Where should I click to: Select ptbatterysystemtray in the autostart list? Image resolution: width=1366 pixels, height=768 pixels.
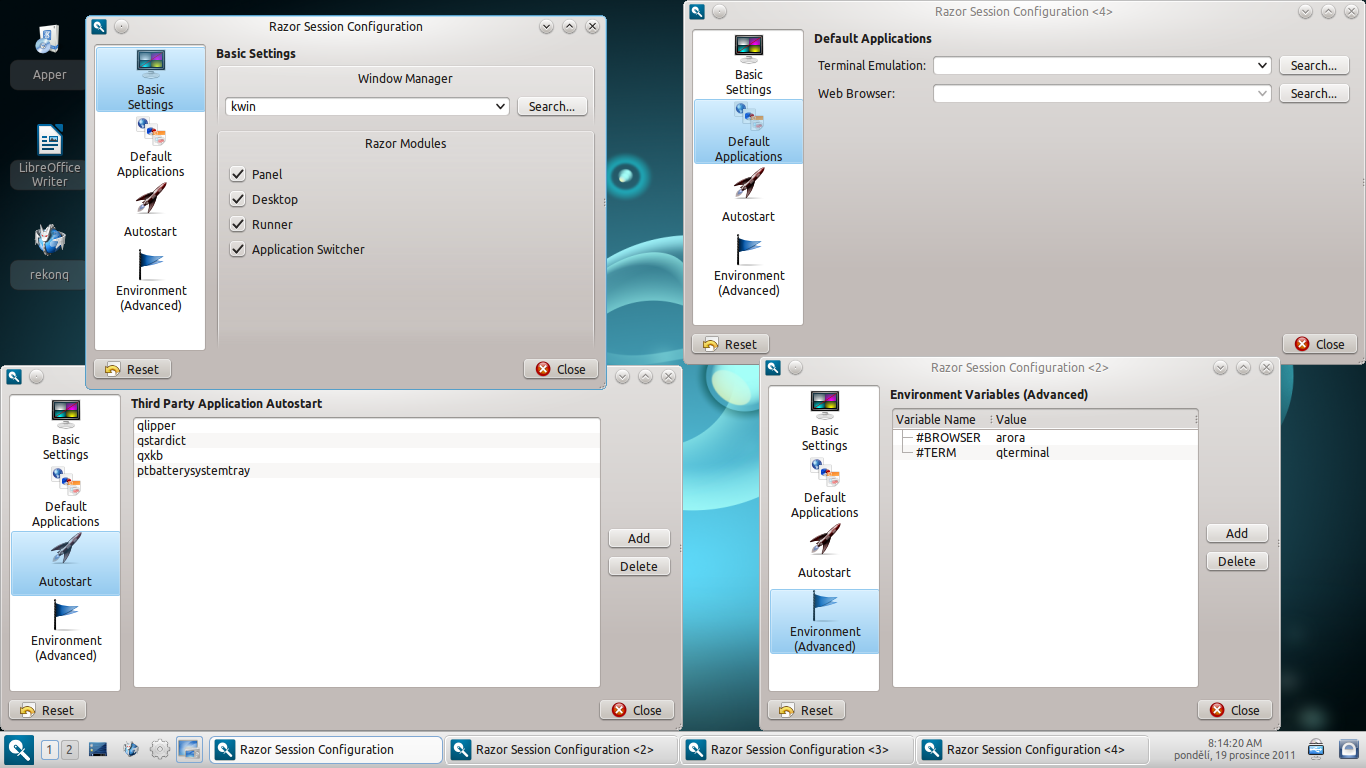(366, 470)
